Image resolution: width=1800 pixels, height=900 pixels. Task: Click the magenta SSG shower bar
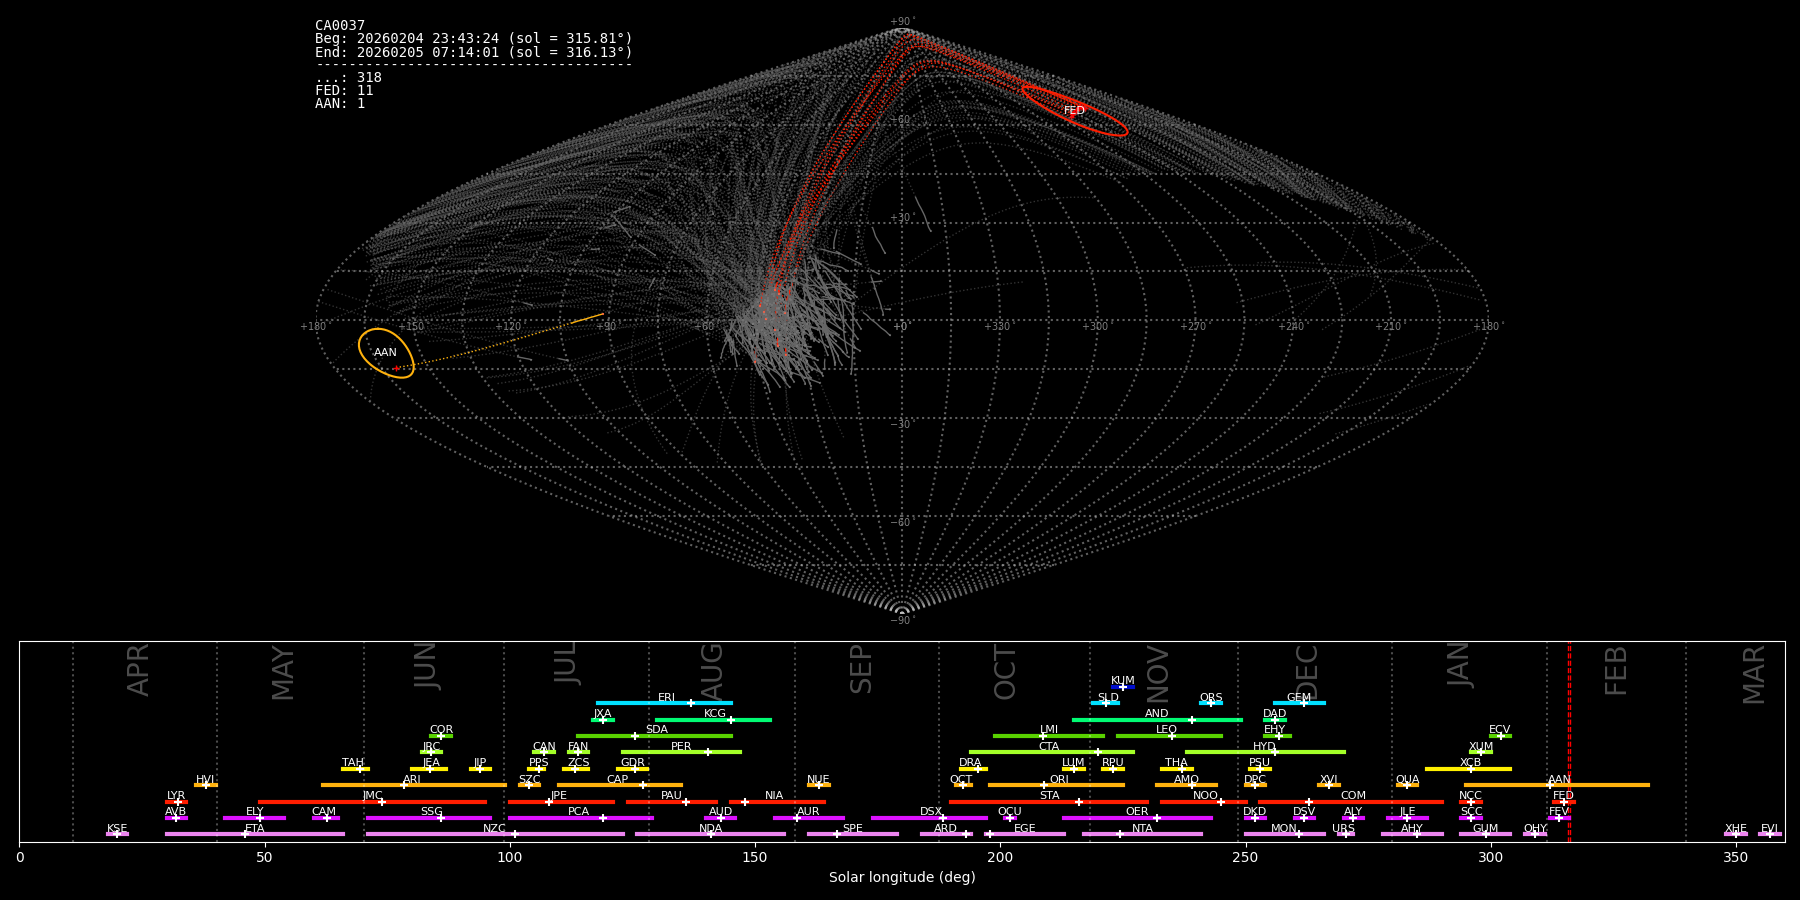pos(429,818)
